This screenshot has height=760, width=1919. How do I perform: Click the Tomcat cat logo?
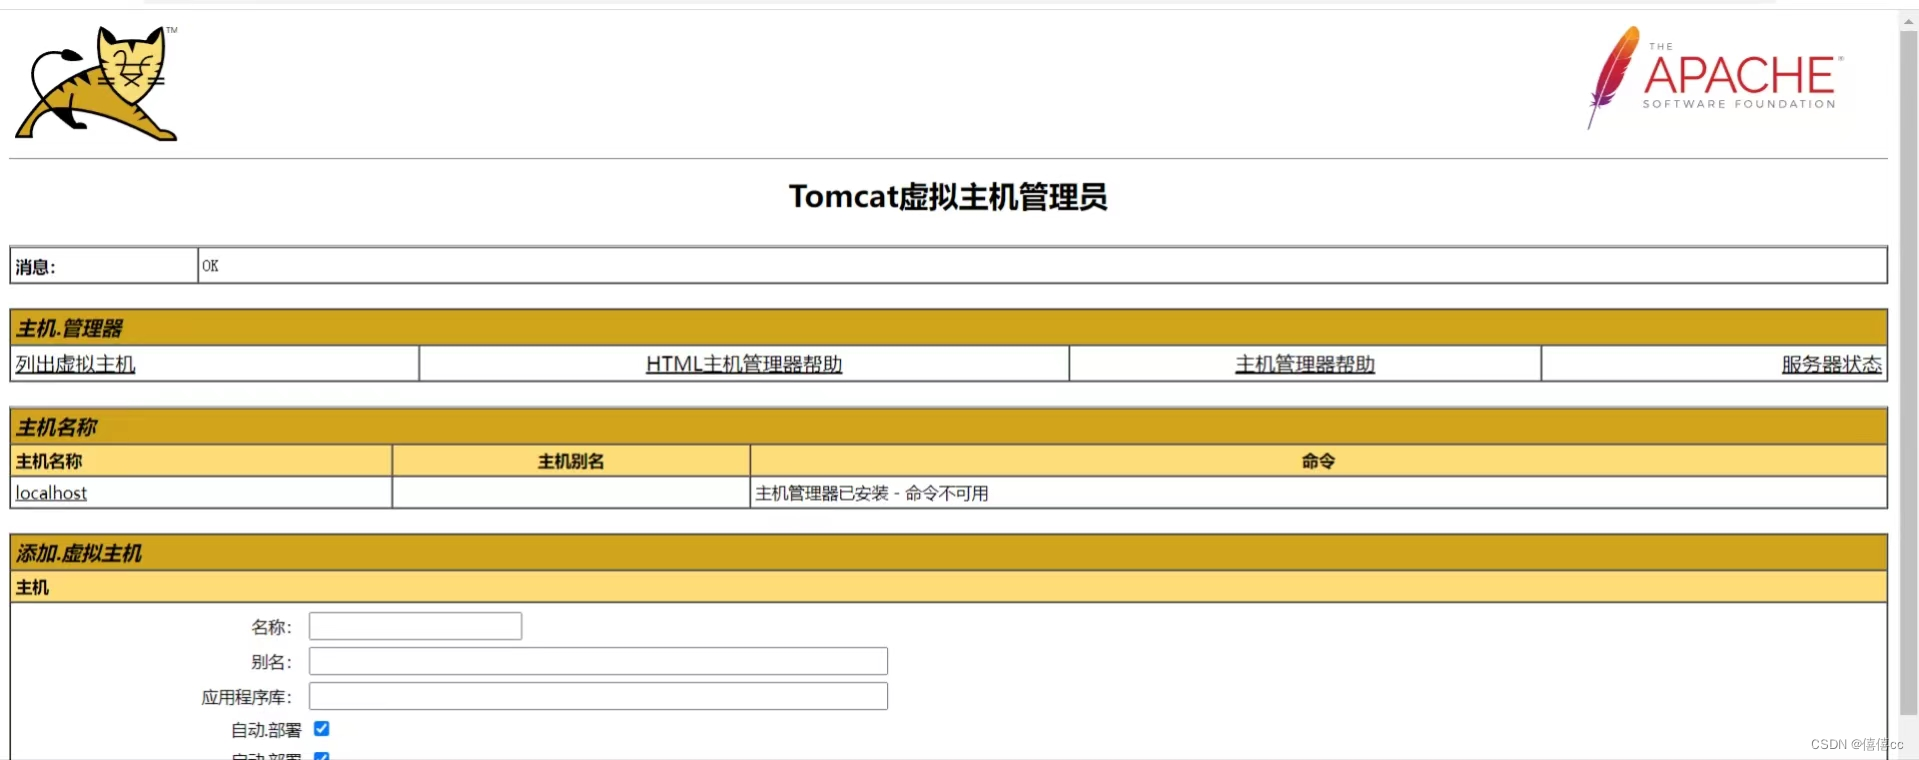96,83
